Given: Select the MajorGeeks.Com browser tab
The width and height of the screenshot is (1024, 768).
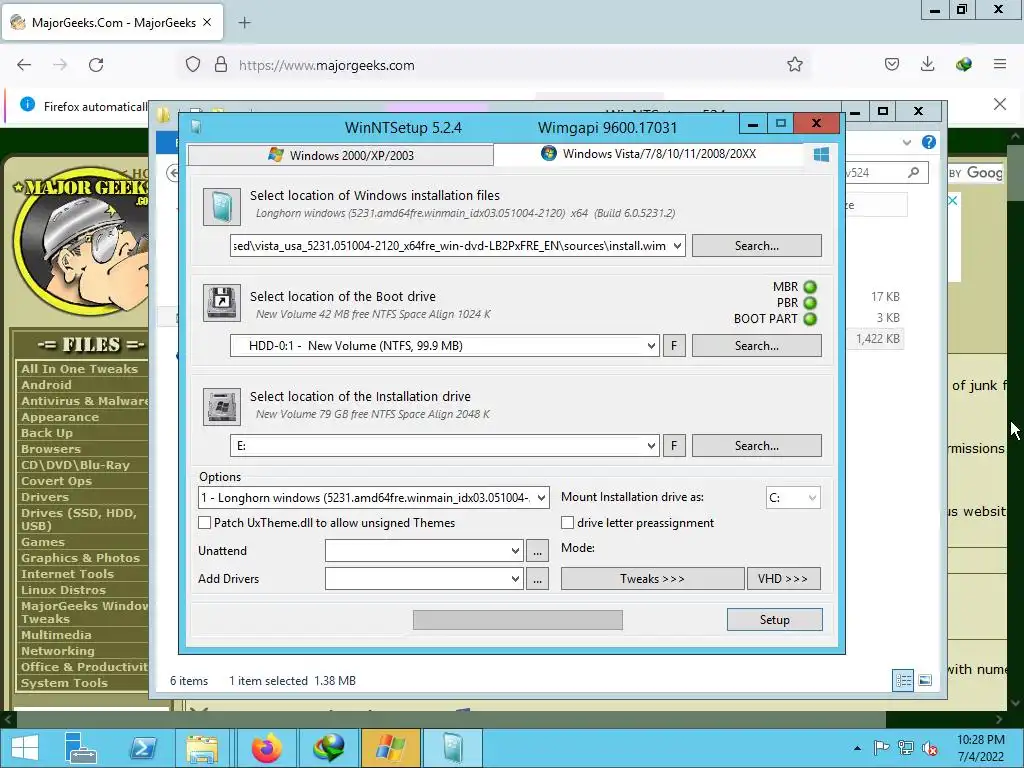Looking at the screenshot, I should 112,22.
